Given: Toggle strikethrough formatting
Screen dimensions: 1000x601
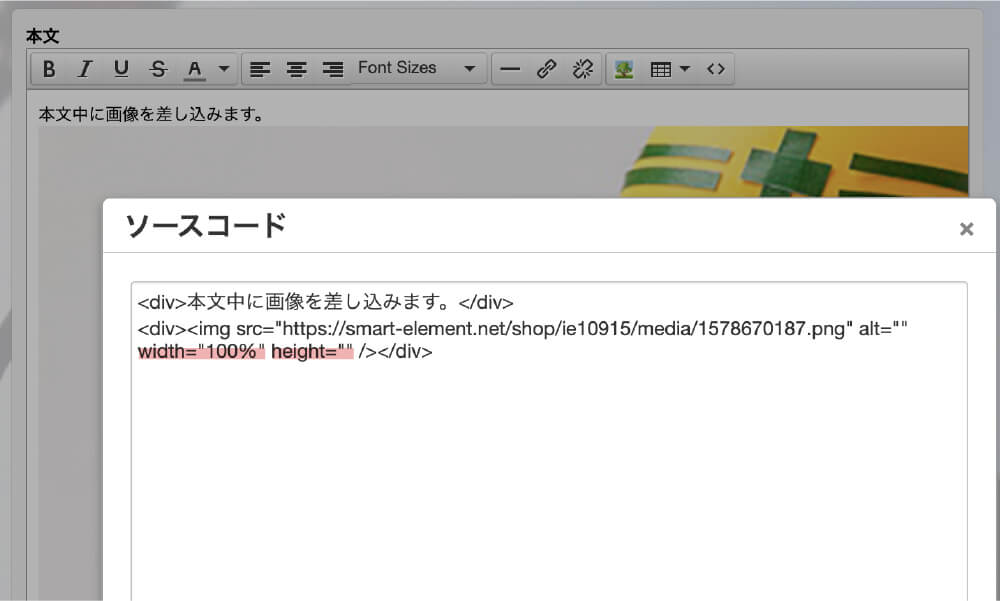Looking at the screenshot, I should 158,69.
